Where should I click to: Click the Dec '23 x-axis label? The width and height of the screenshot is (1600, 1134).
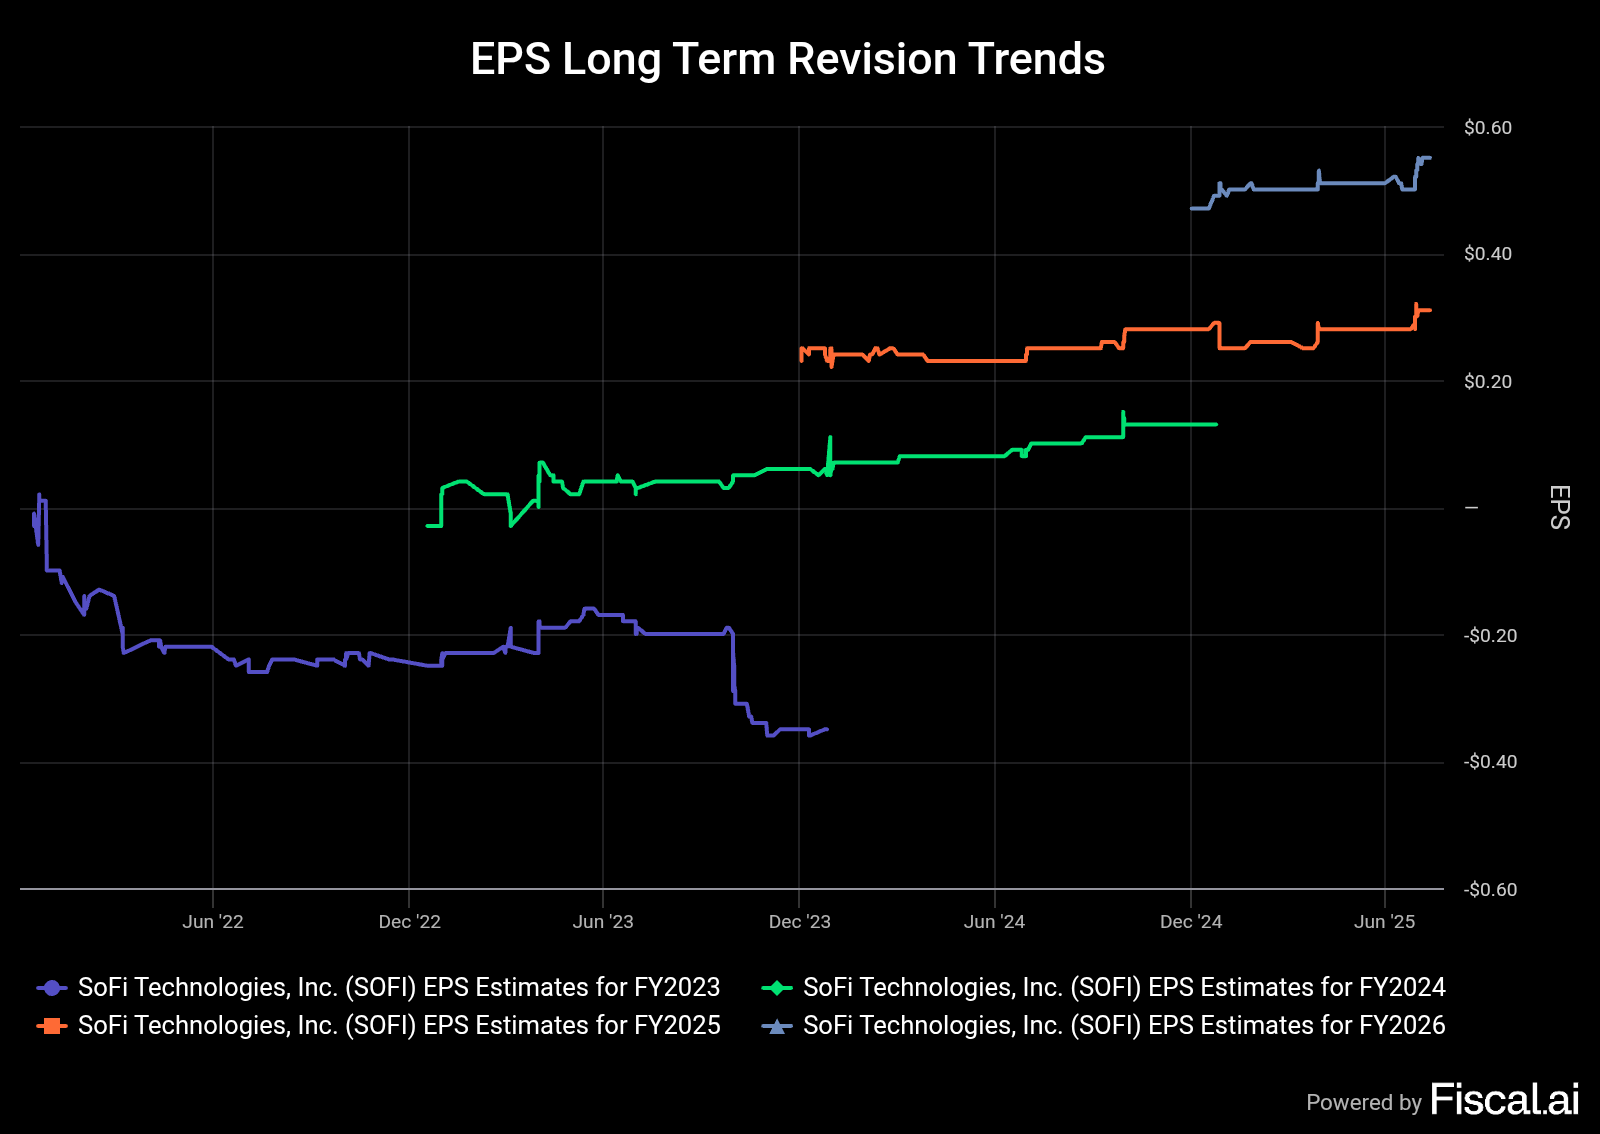(800, 922)
